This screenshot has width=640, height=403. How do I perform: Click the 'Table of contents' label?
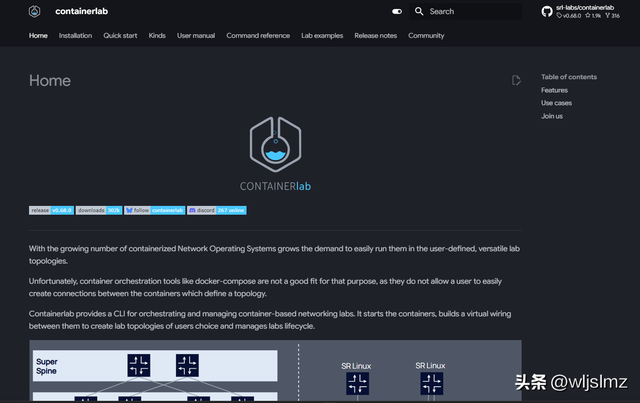point(569,77)
